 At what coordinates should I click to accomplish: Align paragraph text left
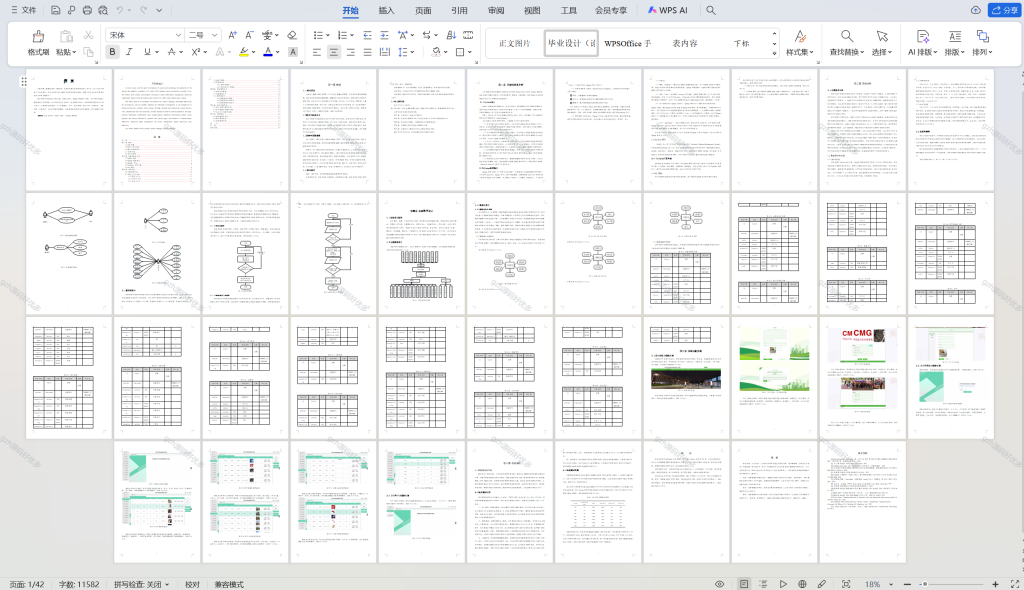(317, 52)
